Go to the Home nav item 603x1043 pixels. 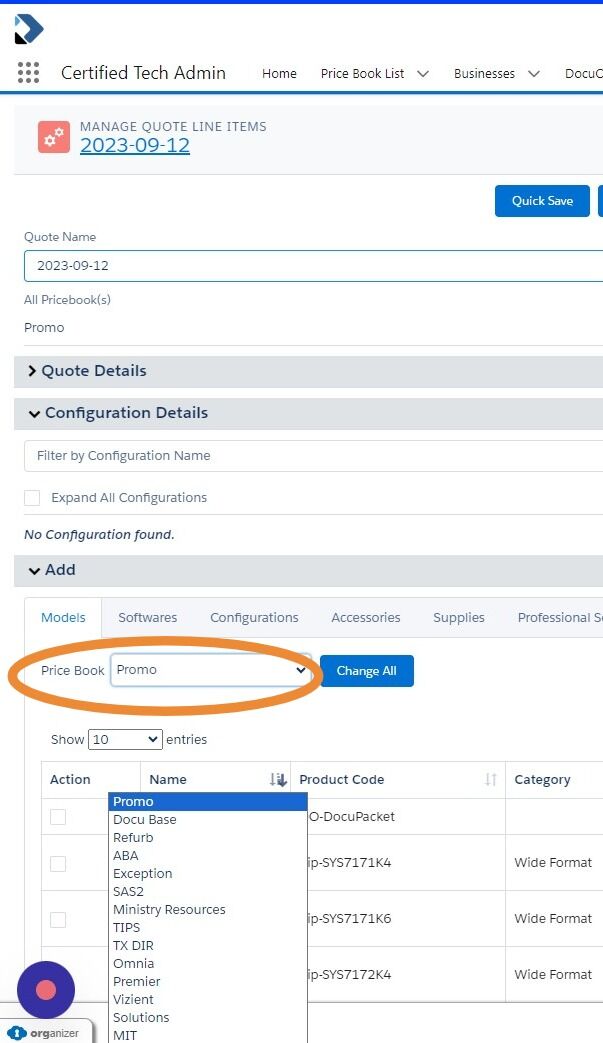[x=279, y=74]
